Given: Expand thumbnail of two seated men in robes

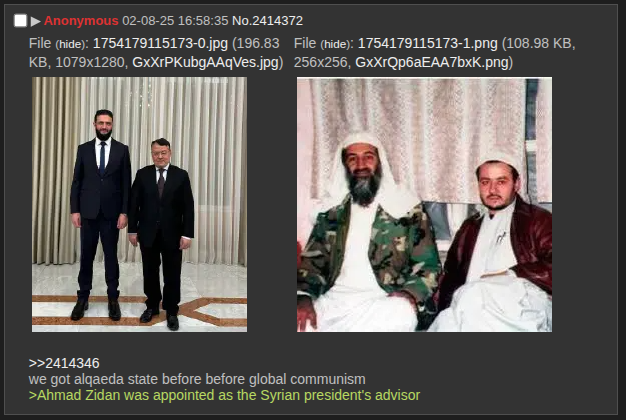Looking at the screenshot, I should (424, 204).
